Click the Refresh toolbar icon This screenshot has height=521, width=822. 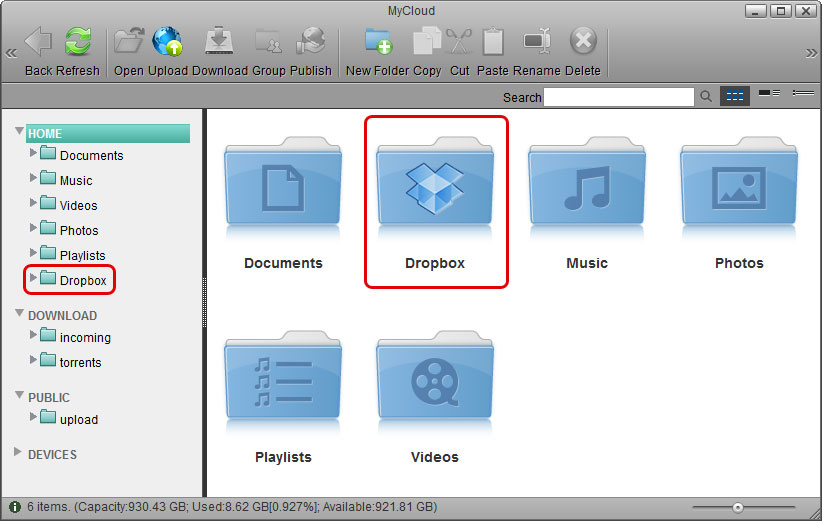(x=78, y=42)
